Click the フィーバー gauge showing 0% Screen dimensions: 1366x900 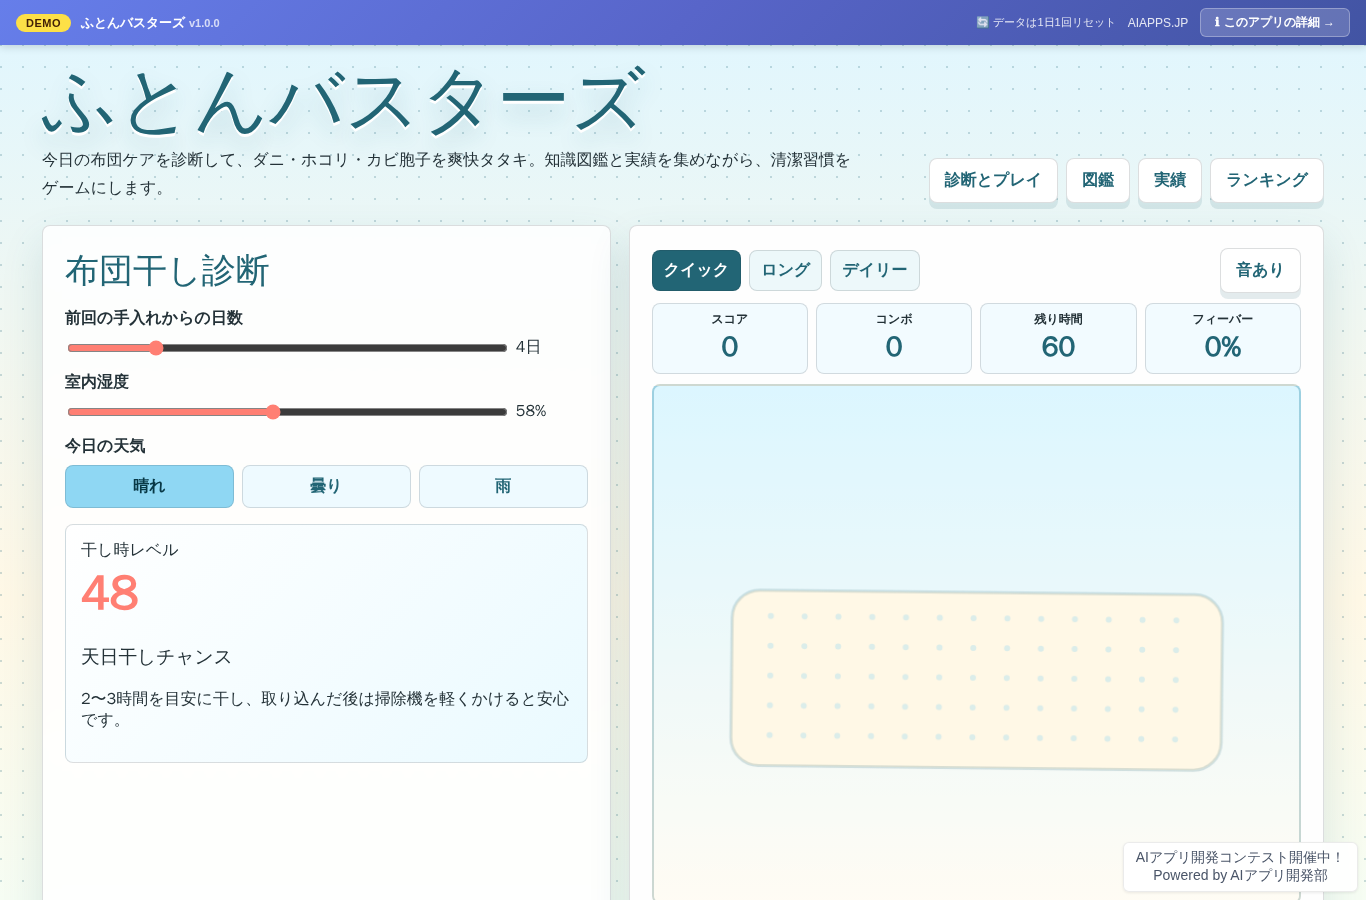tap(1223, 338)
